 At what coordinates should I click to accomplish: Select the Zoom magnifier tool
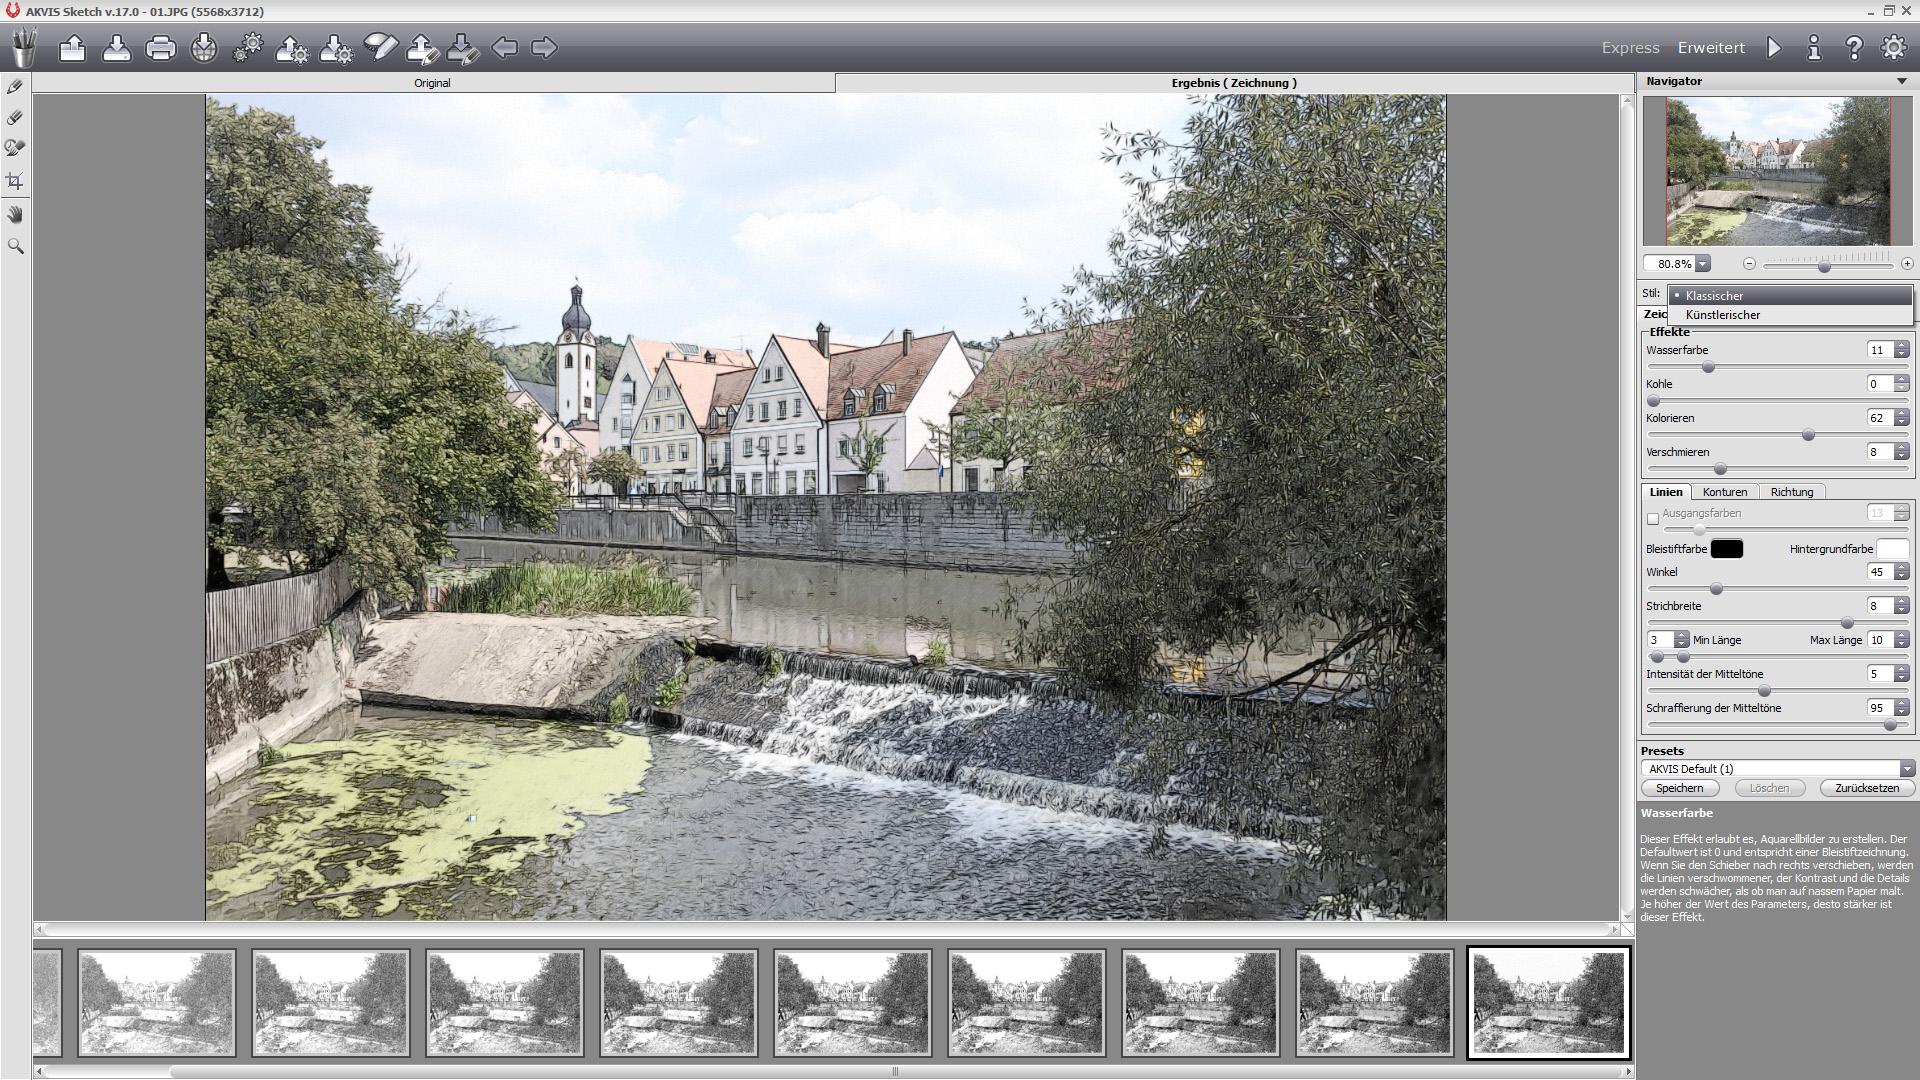15,246
